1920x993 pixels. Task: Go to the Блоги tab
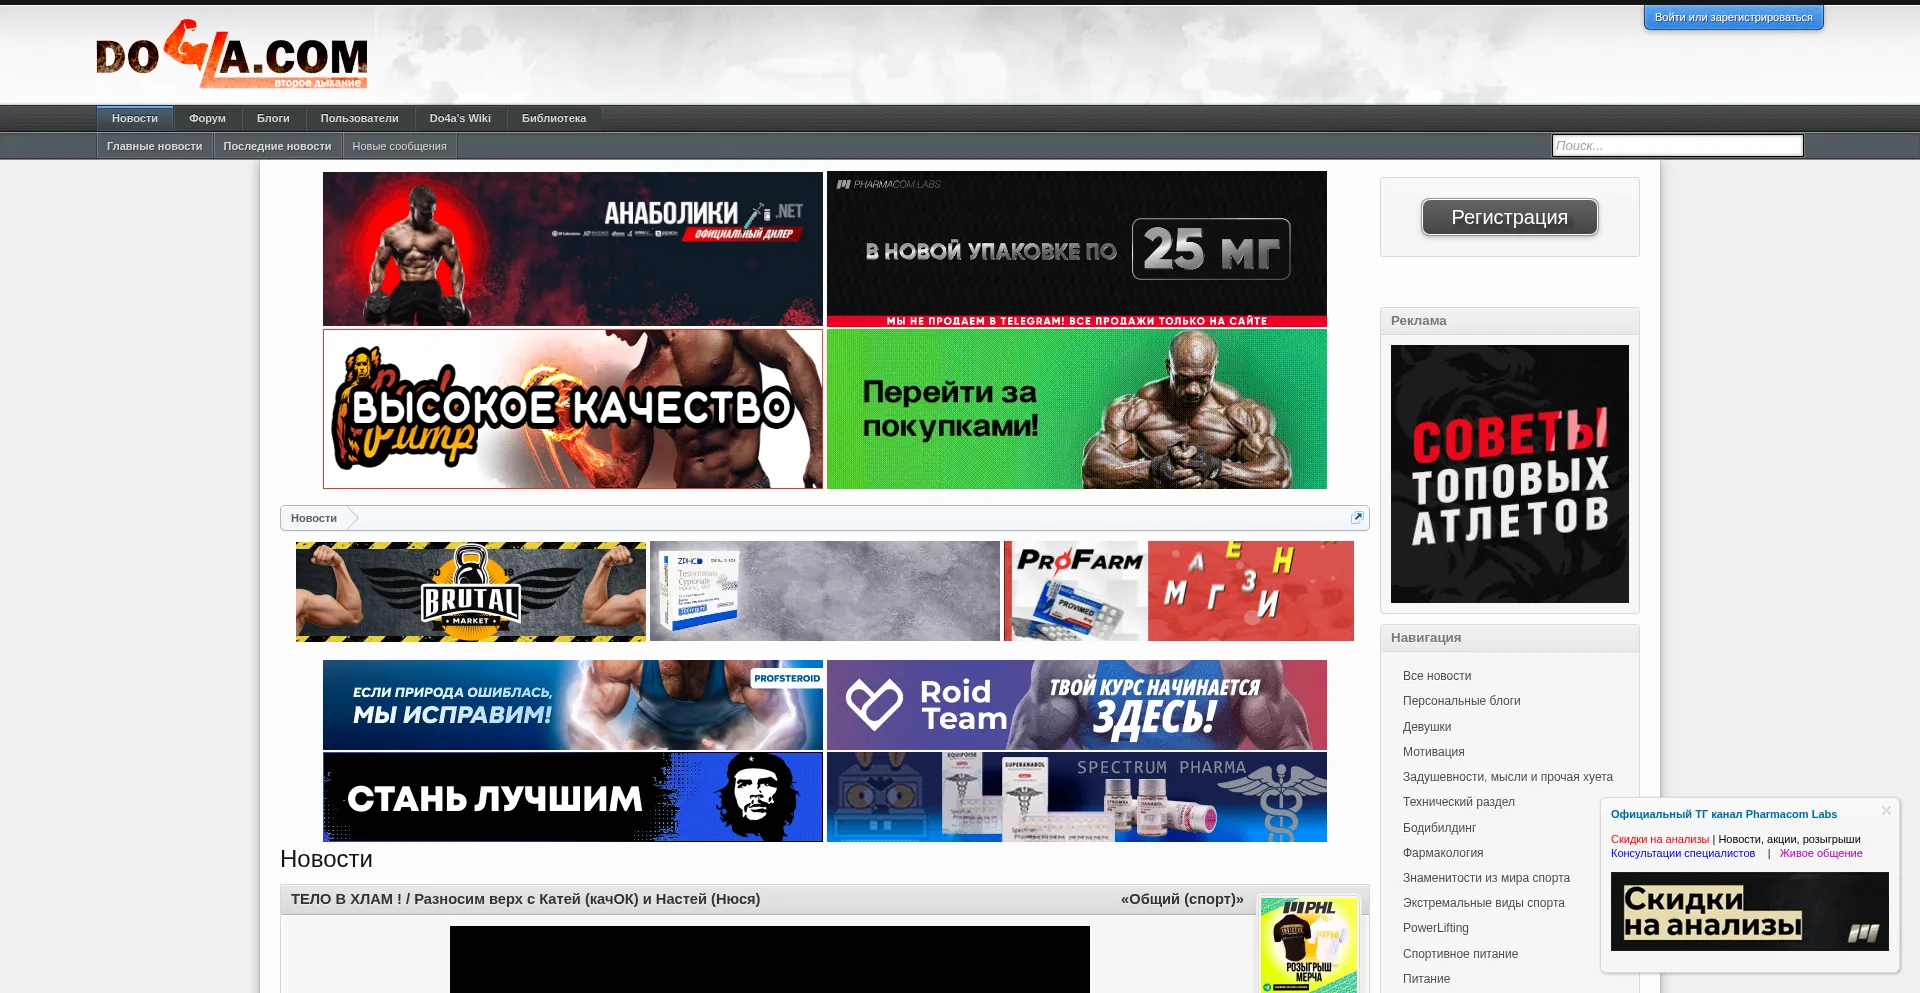pyautogui.click(x=273, y=118)
